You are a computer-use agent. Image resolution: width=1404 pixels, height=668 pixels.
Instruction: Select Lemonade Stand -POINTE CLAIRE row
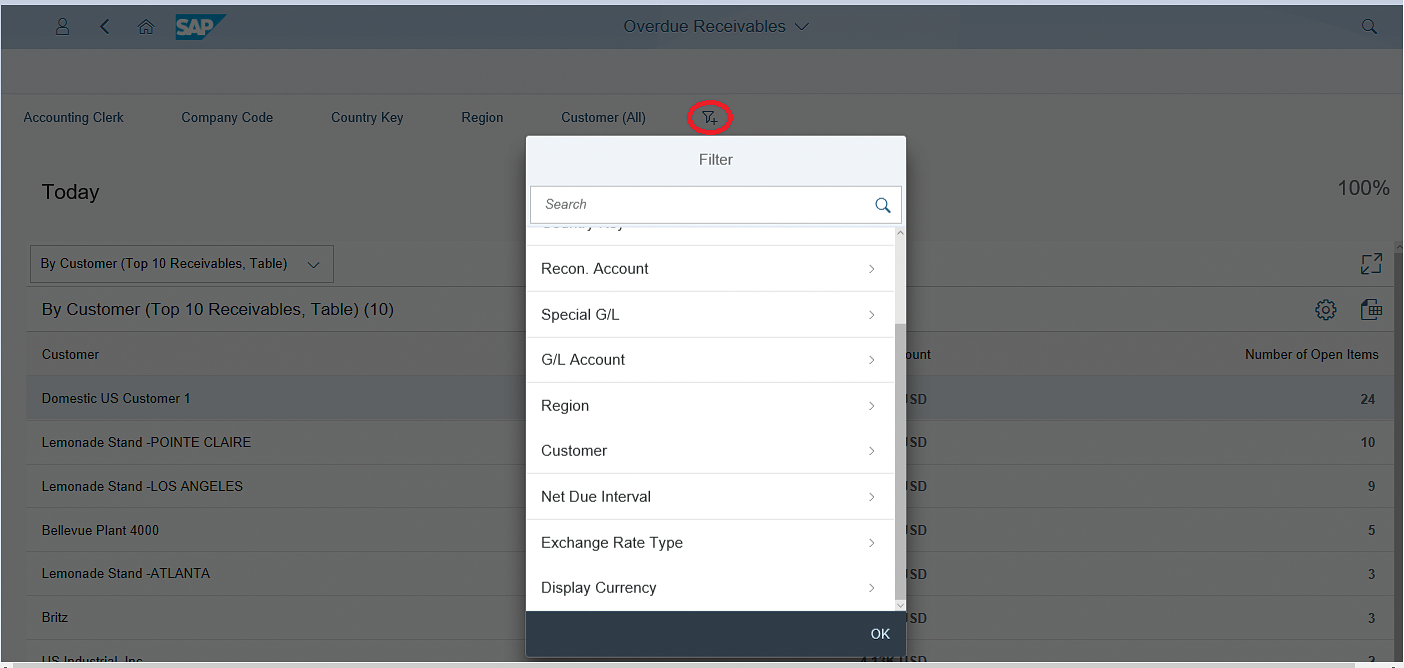pos(710,442)
